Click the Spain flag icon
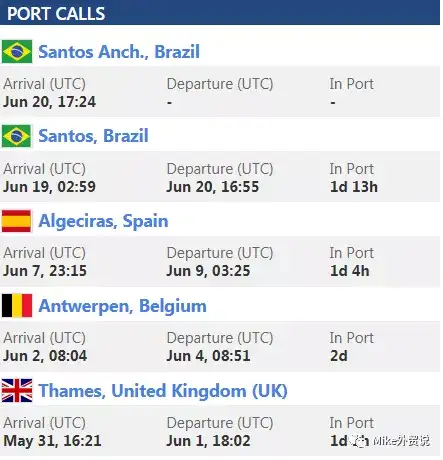The width and height of the screenshot is (443, 460). pyautogui.click(x=16, y=221)
